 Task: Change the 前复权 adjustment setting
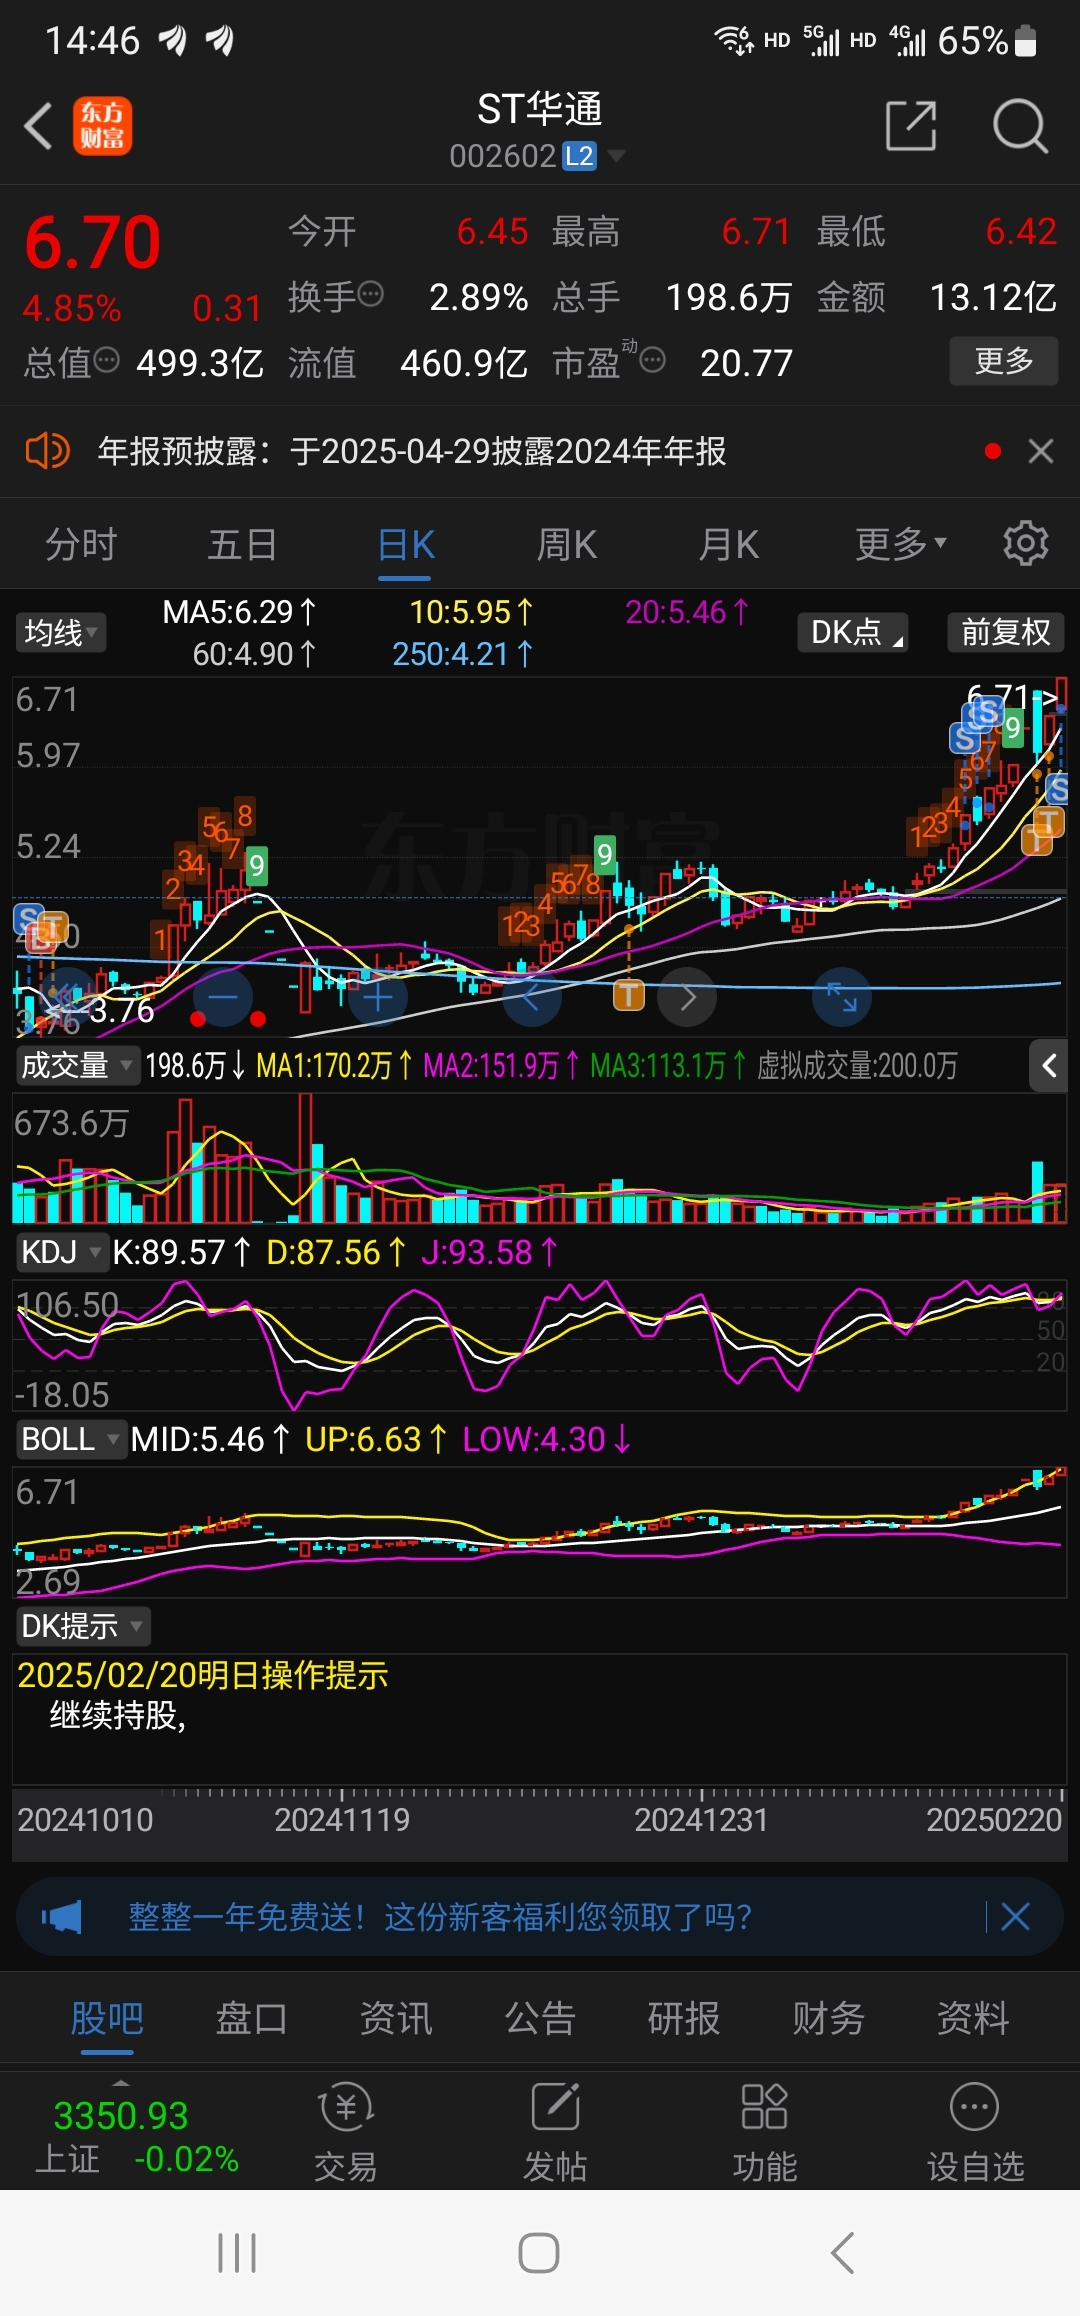(x=1005, y=632)
